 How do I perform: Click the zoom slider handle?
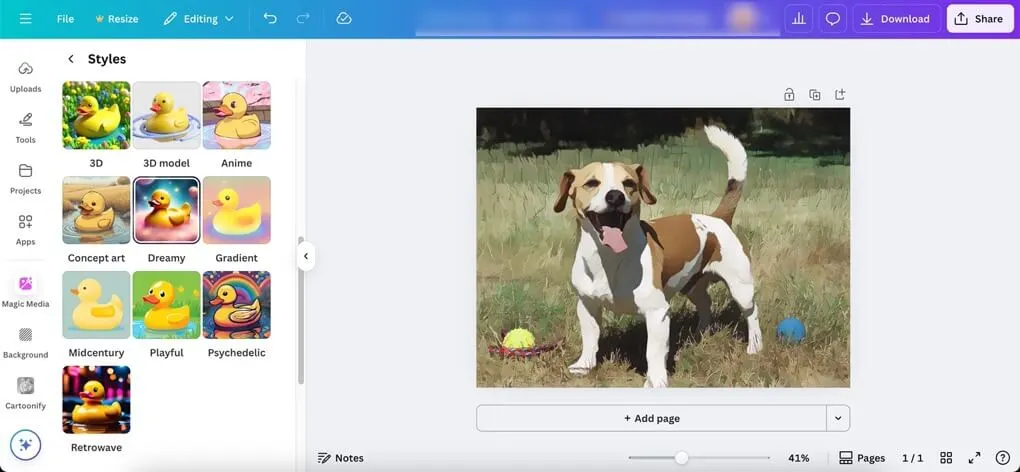tap(681, 458)
